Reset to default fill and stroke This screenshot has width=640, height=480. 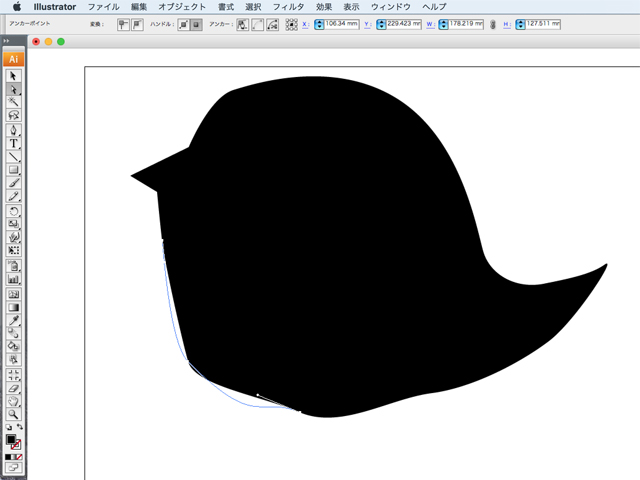click(x=9, y=427)
